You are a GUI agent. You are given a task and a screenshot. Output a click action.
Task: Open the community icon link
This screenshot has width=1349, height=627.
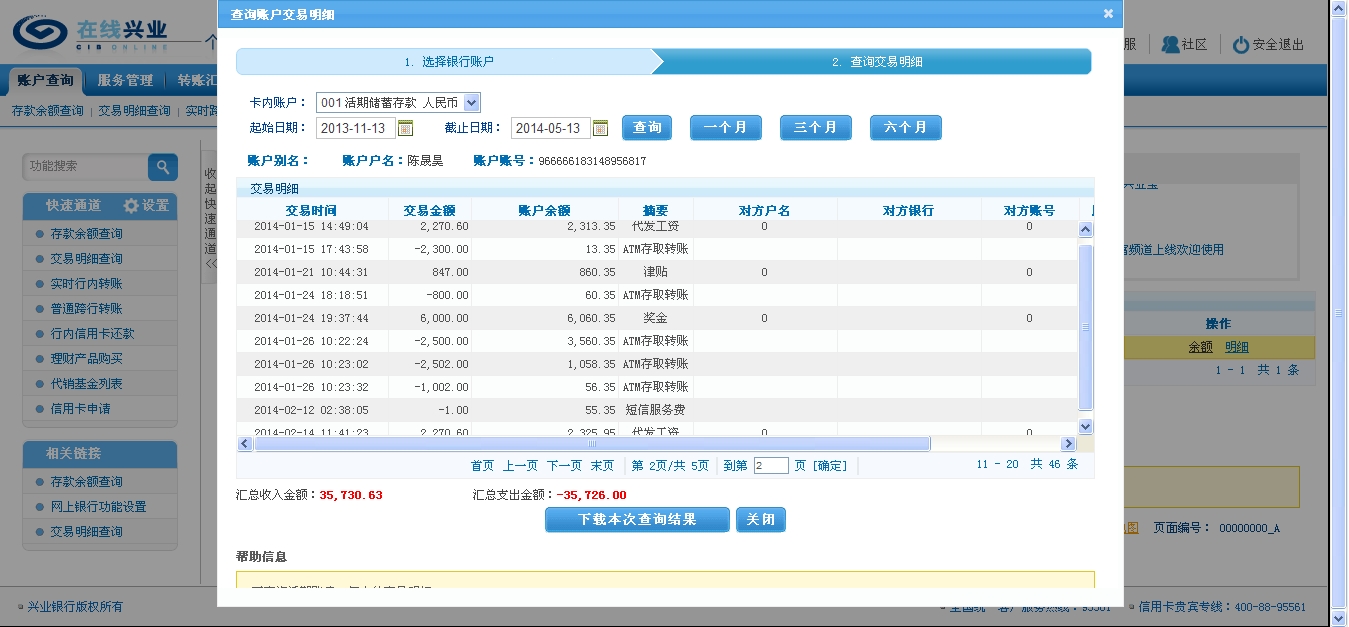(1170, 45)
